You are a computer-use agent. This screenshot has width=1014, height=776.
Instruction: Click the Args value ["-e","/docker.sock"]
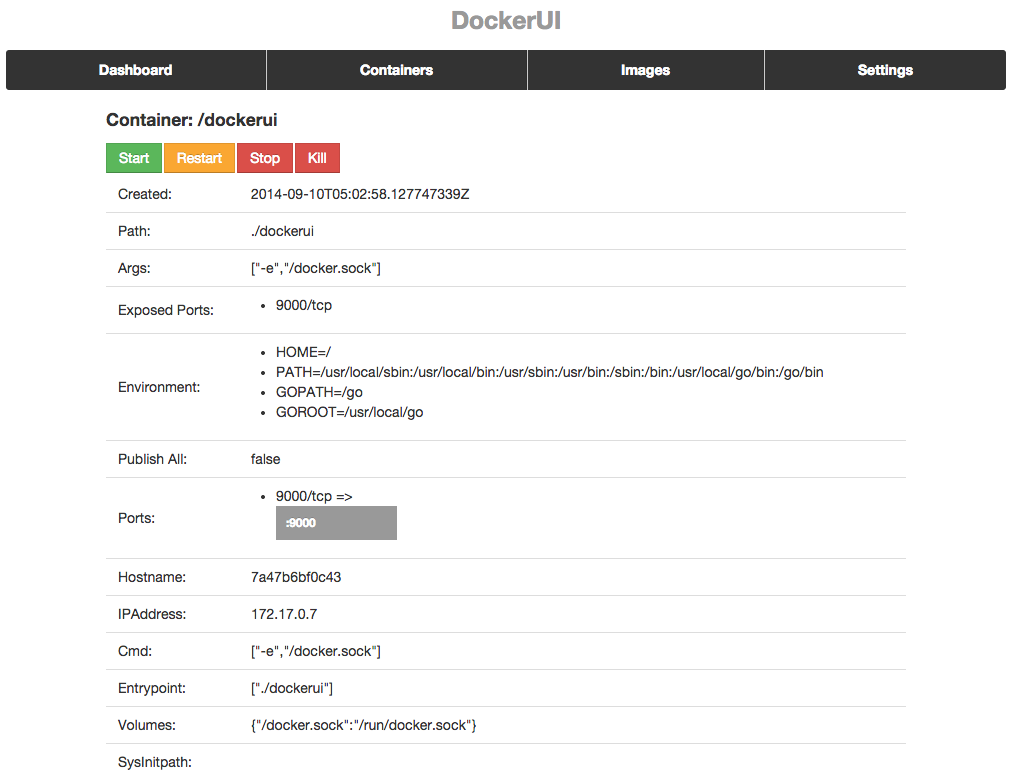(316, 268)
